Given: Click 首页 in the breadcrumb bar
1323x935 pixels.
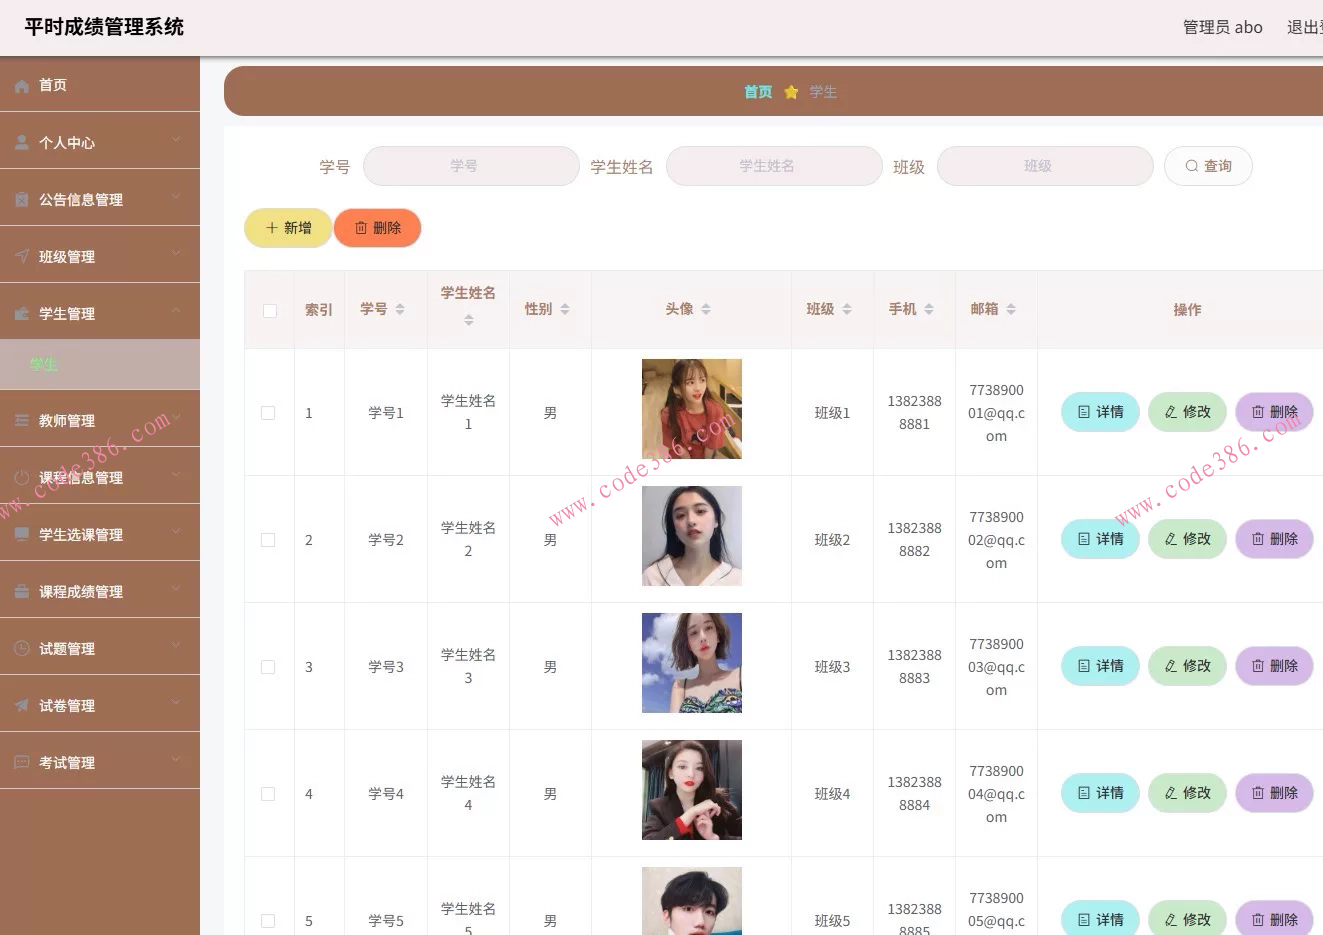Looking at the screenshot, I should point(757,91).
